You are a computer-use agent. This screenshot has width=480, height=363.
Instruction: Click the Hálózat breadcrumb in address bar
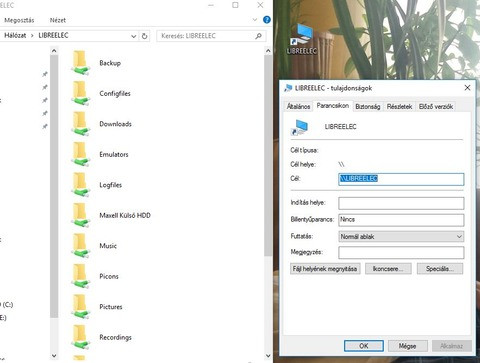tap(15, 35)
